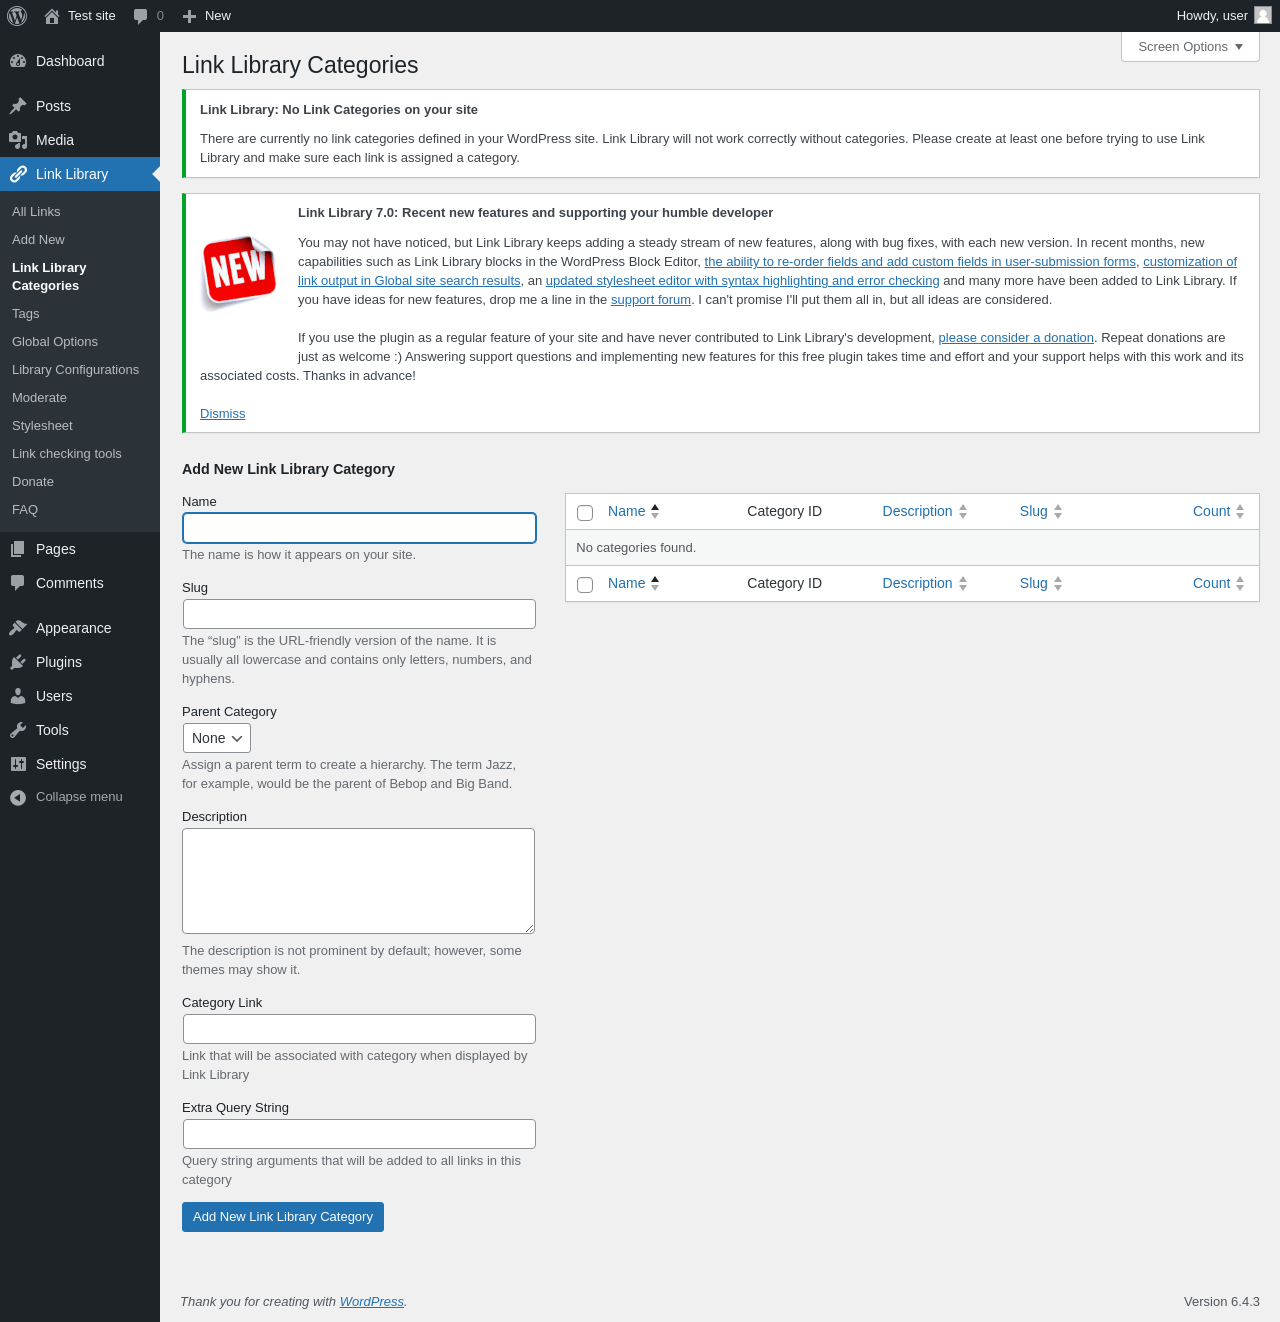1280x1322 pixels.
Task: Click the Tools wrench icon
Action: 18,730
